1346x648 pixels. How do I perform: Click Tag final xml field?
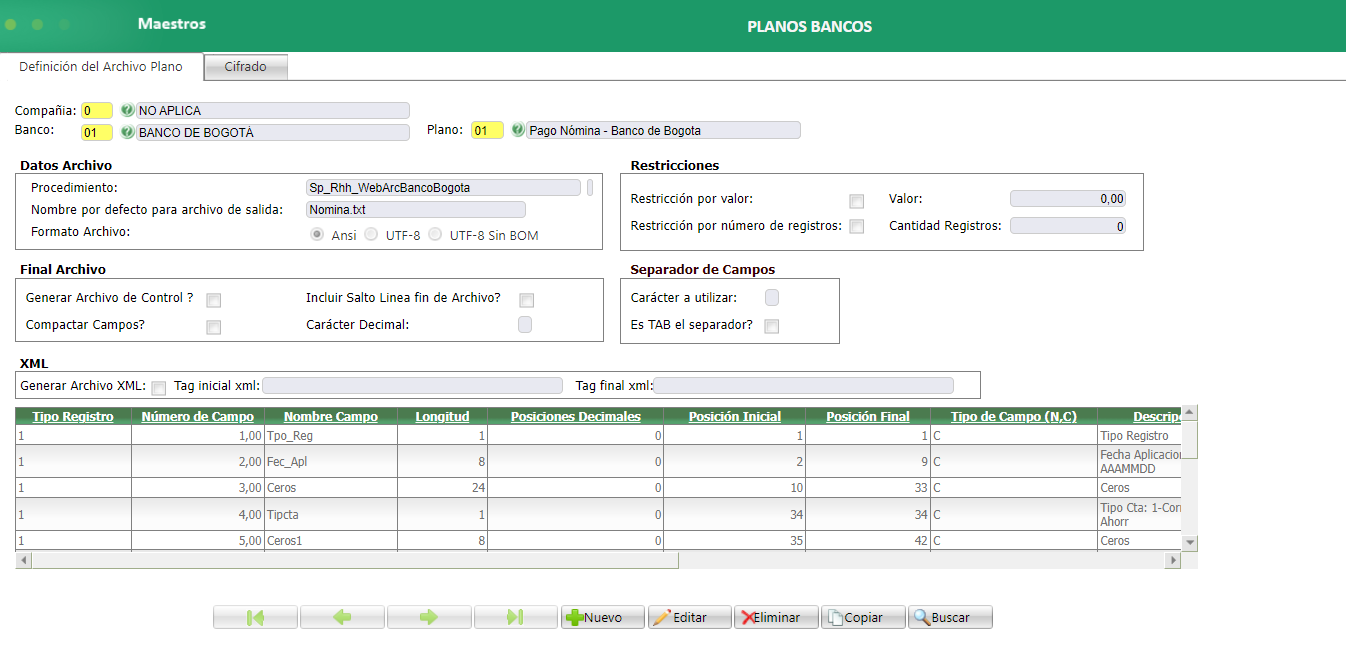tap(804, 386)
